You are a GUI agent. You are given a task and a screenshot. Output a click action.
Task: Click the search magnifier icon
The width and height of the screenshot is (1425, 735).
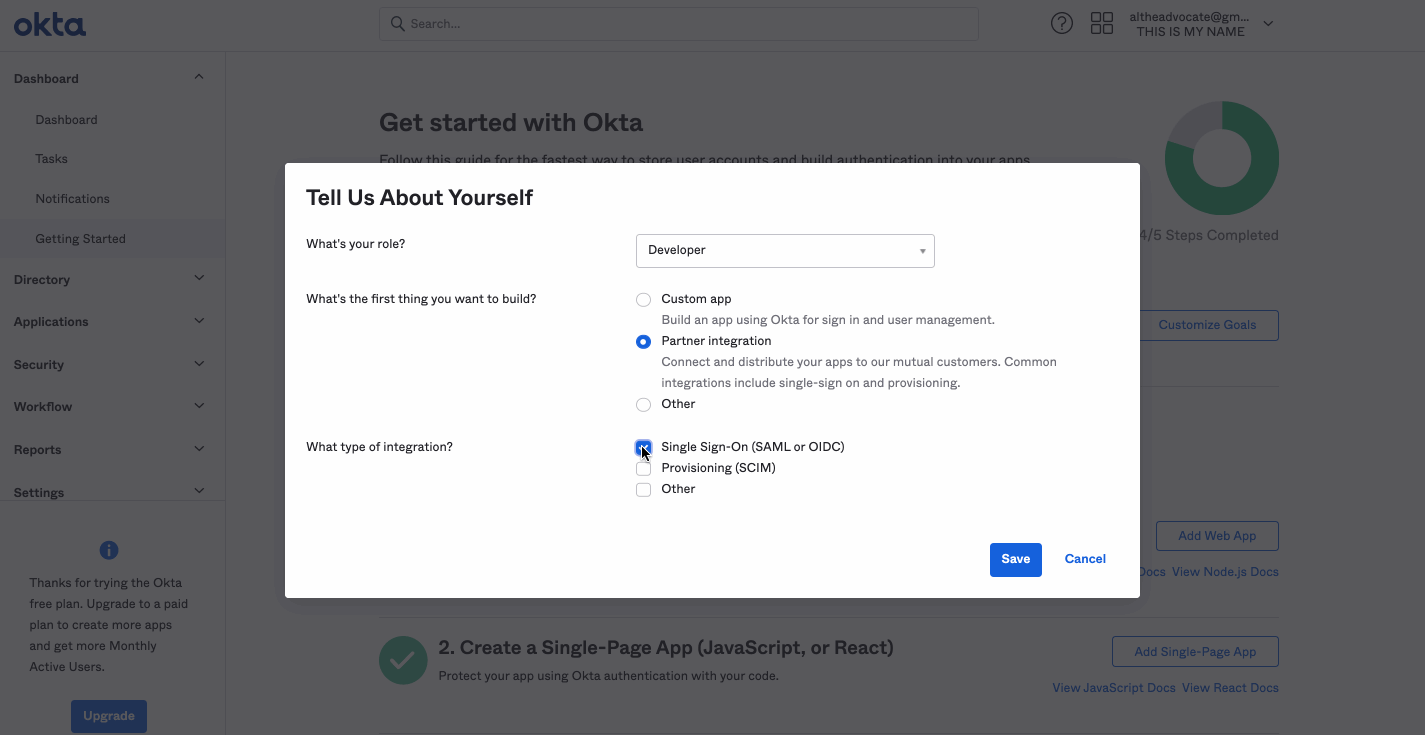click(397, 24)
